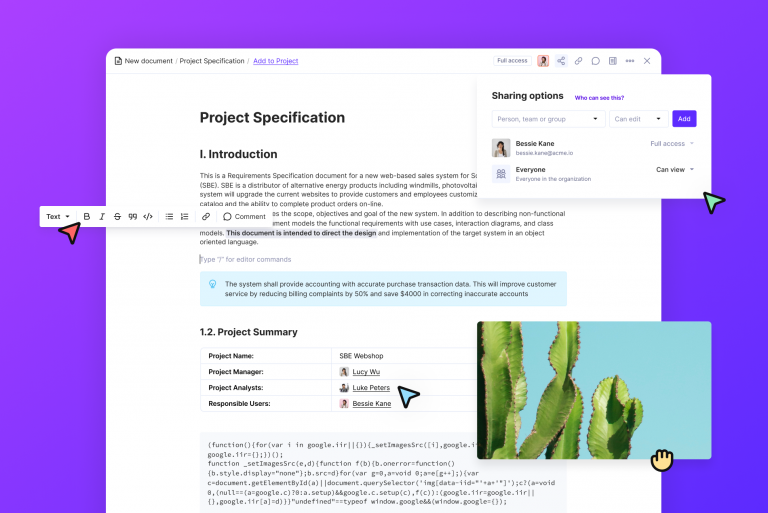This screenshot has width=768, height=513.
Task: Open Person, team or group dropdown
Action: pos(548,119)
